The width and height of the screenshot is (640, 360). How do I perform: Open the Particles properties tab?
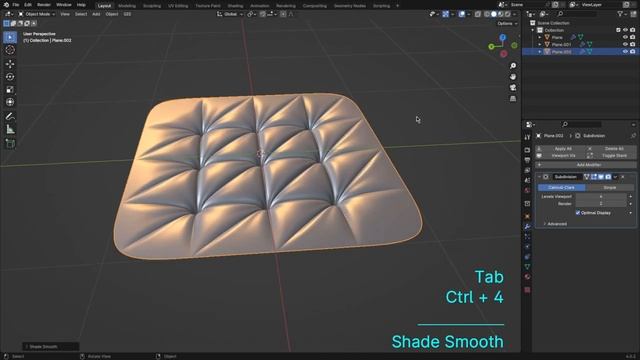point(527,236)
